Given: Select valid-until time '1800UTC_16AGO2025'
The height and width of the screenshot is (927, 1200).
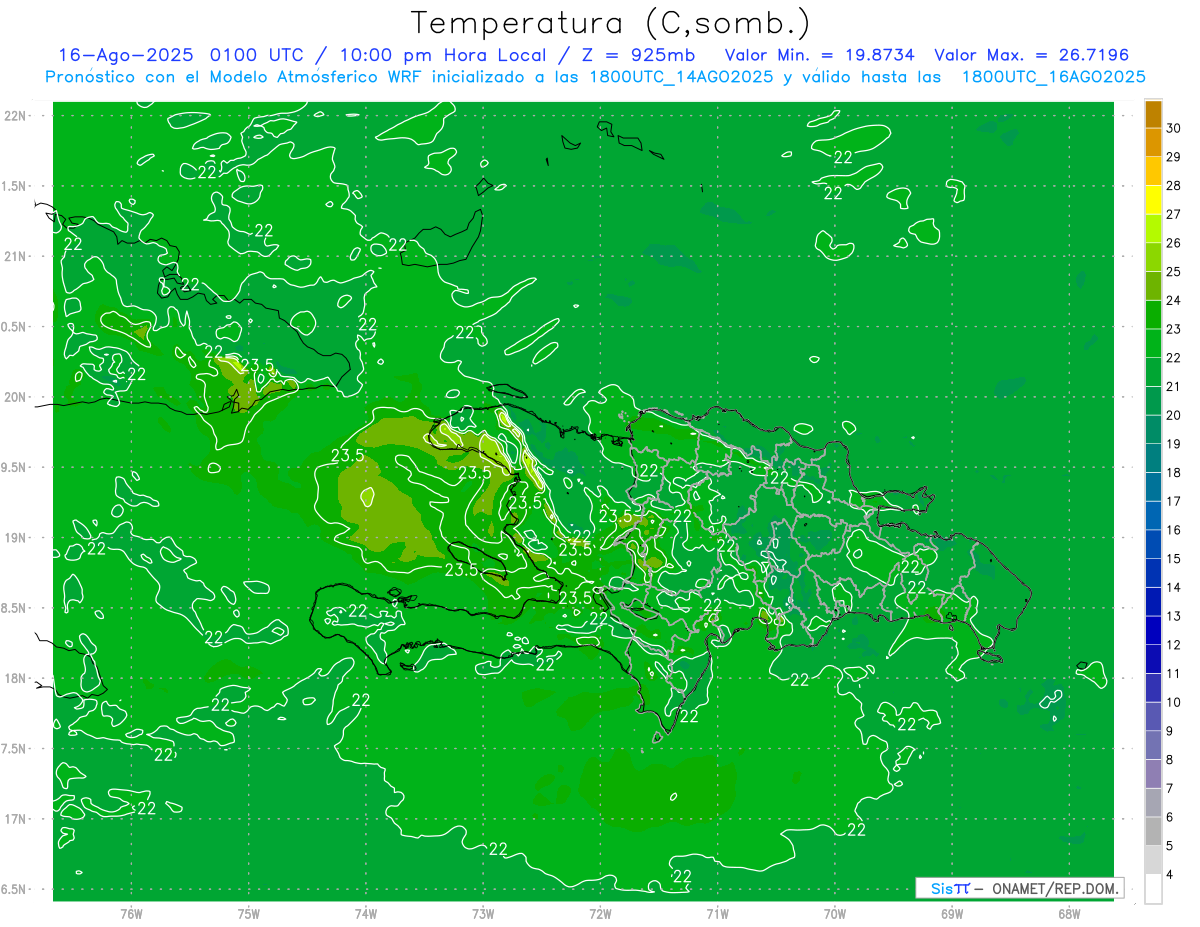Looking at the screenshot, I should 1053,77.
